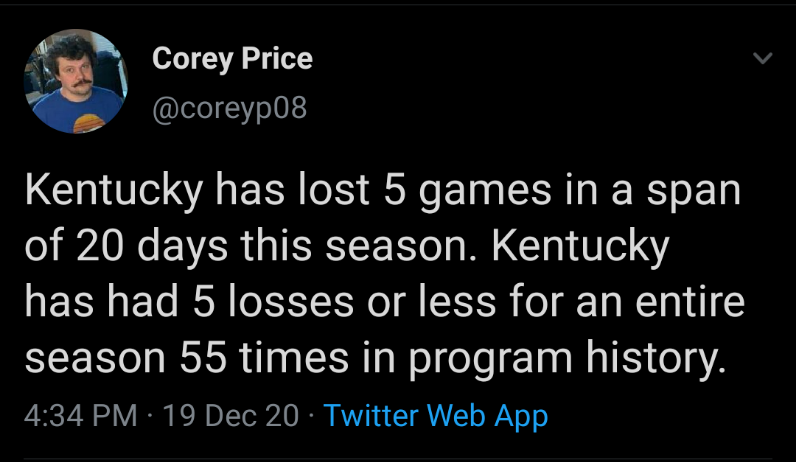Open Corey Price's profile picture
The image size is (796, 462).
click(x=74, y=81)
